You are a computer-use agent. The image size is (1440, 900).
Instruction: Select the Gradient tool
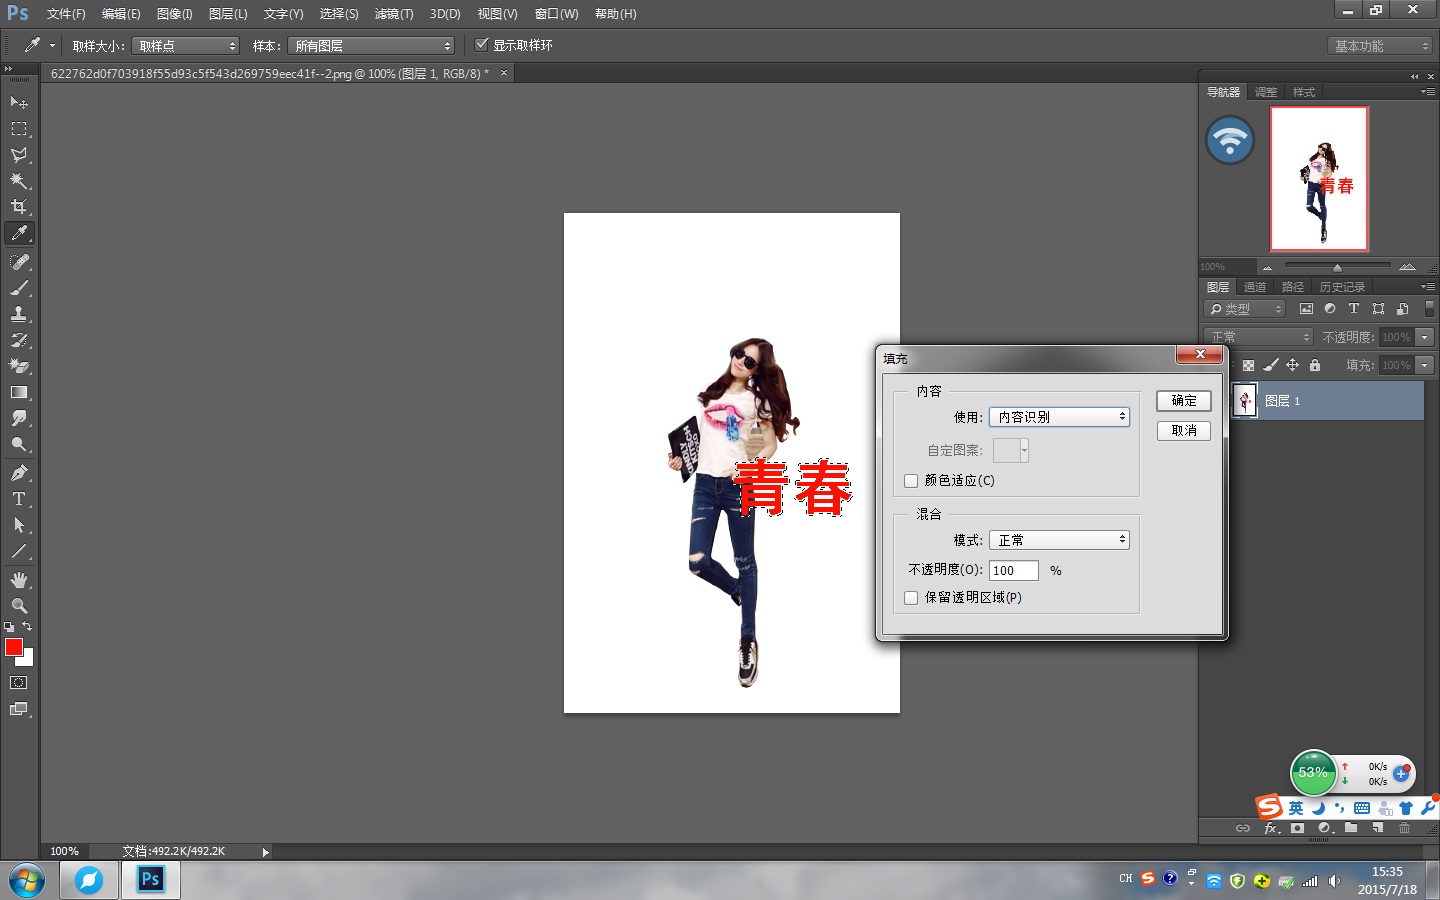(x=19, y=392)
